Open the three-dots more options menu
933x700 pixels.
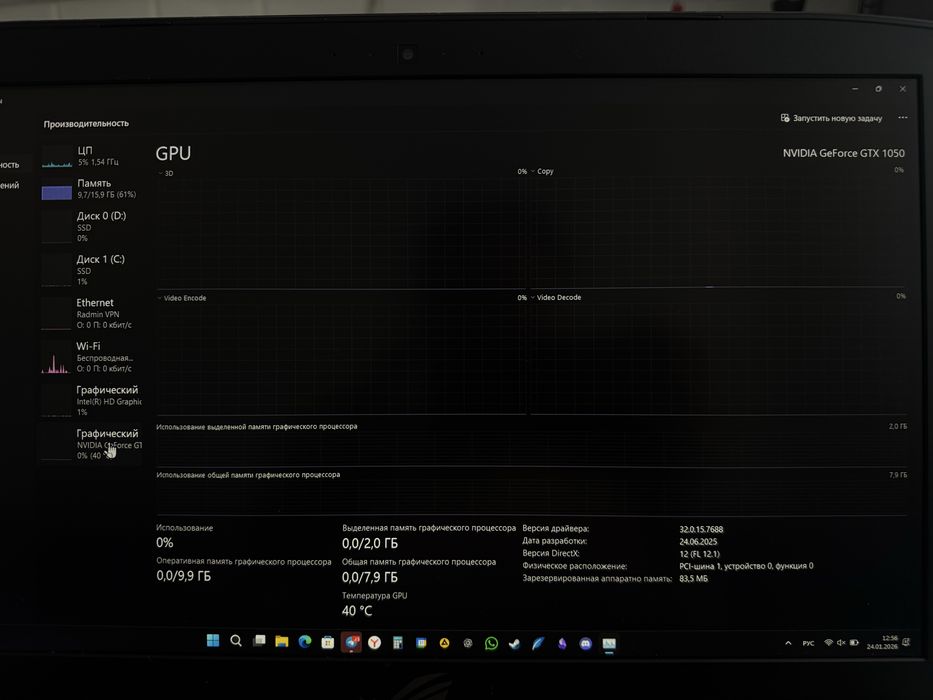click(x=903, y=117)
